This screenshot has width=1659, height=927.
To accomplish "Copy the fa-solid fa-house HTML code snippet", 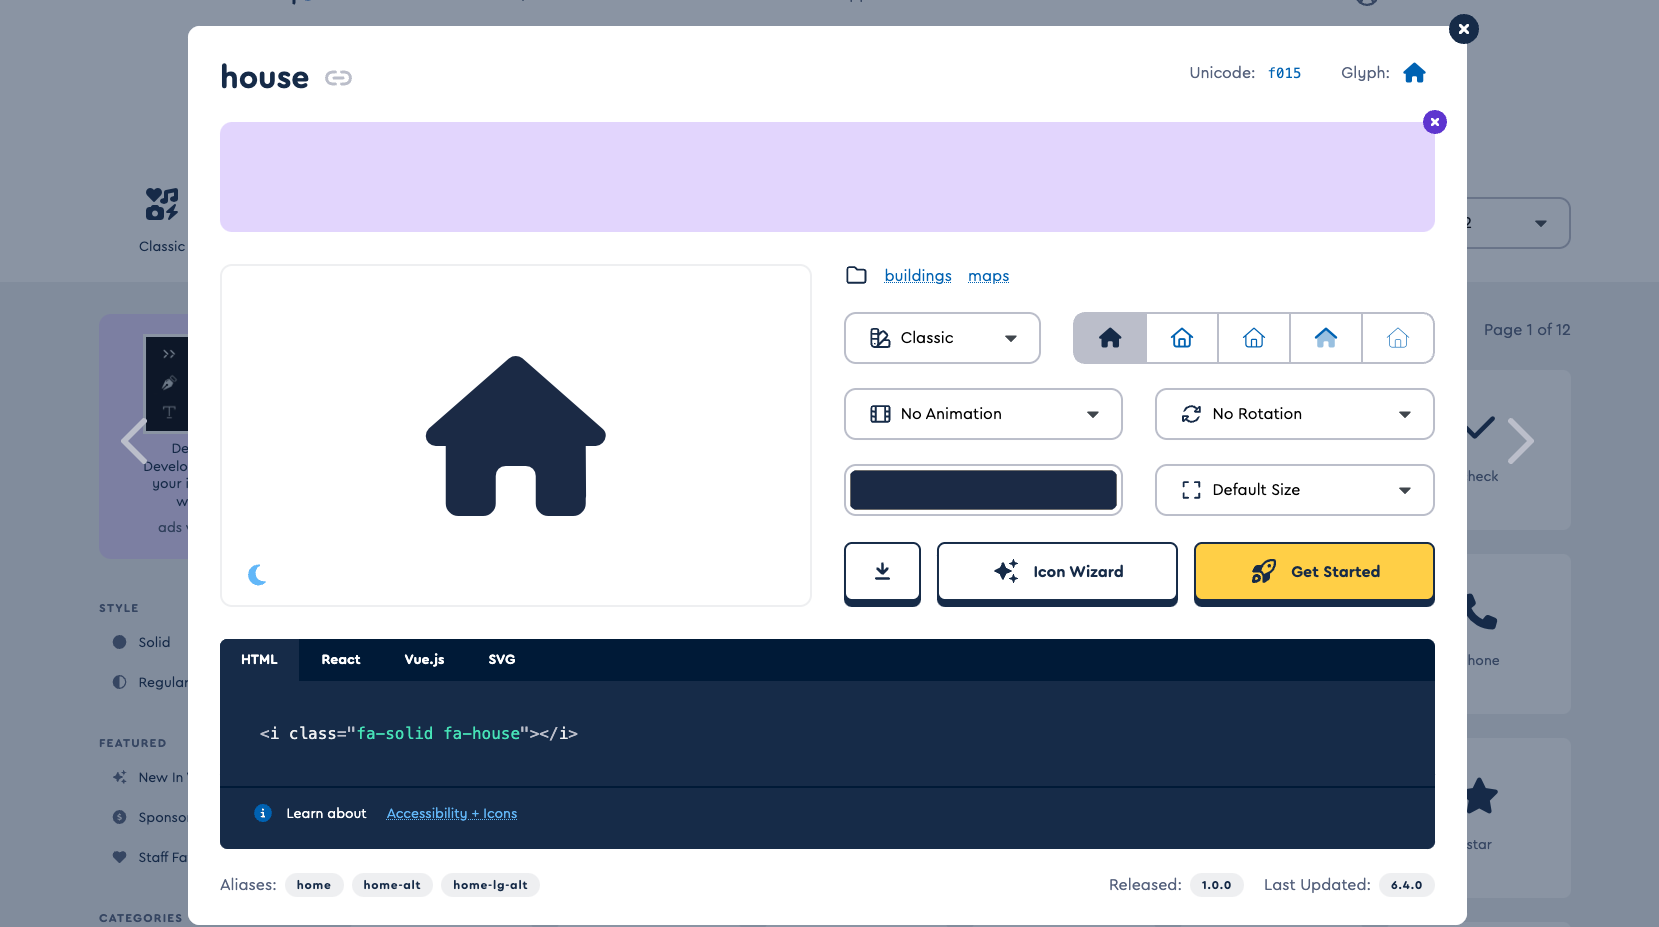I will pyautogui.click(x=419, y=733).
